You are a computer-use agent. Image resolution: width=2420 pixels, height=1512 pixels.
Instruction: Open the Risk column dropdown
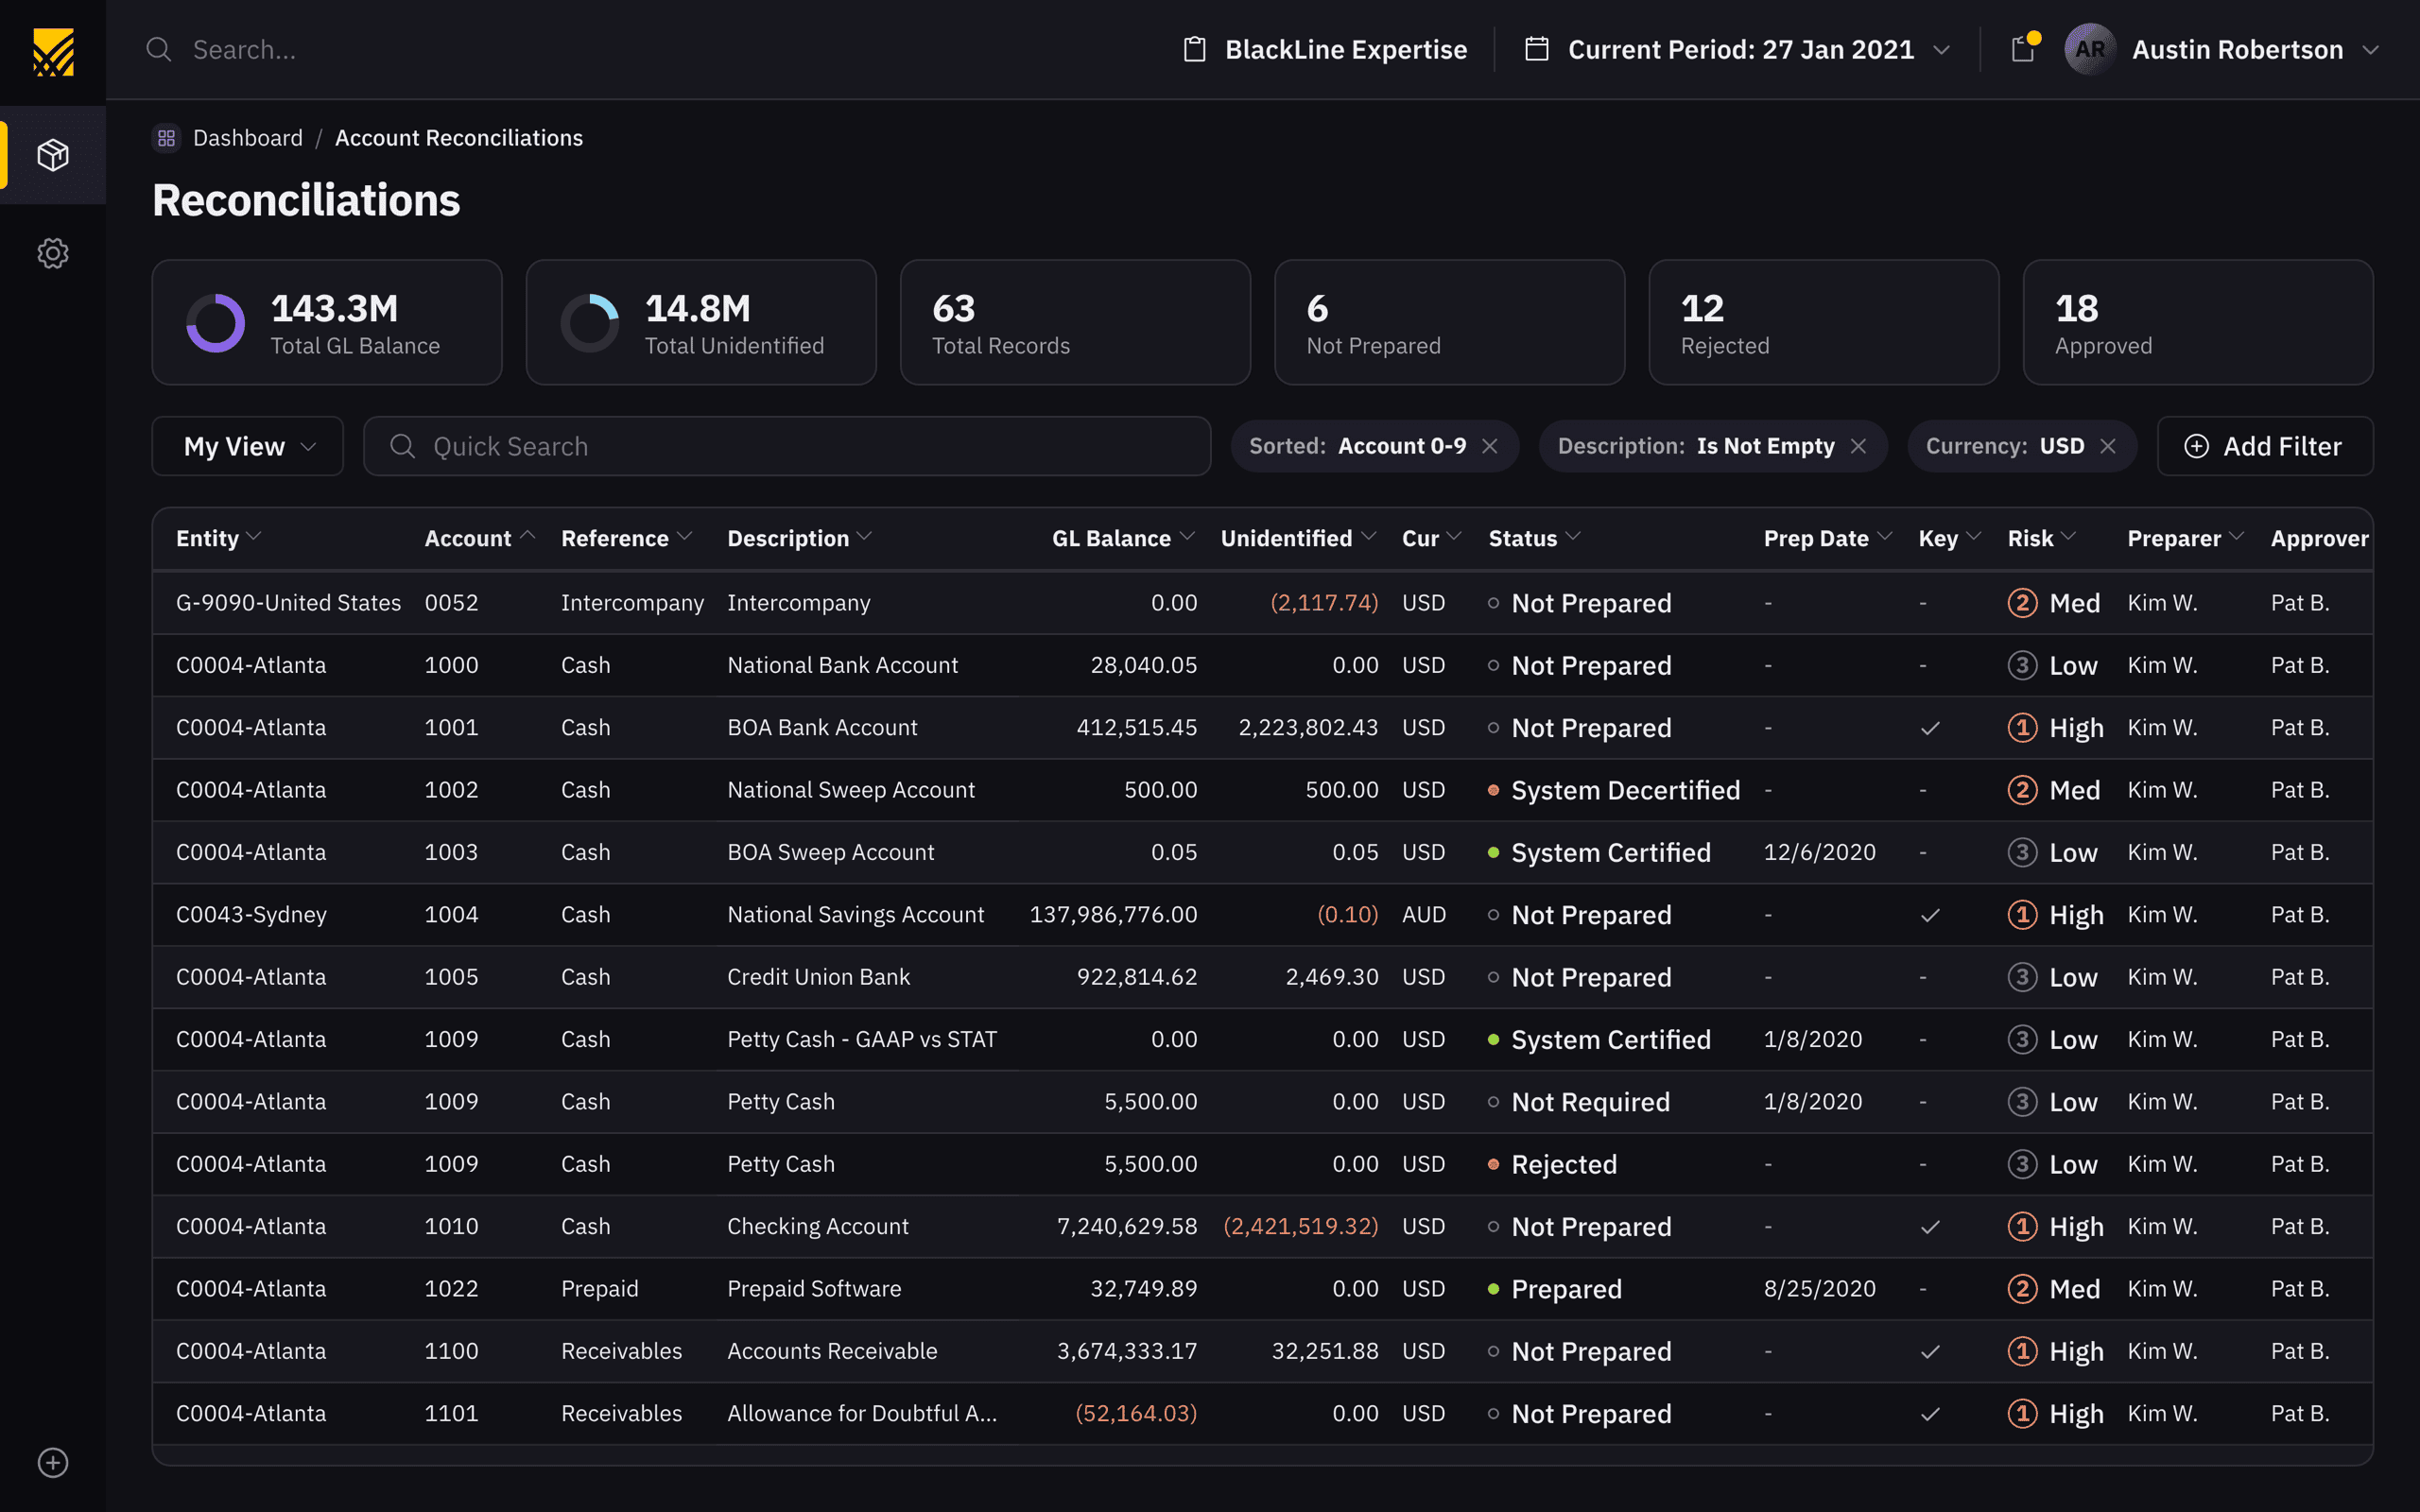[x=2069, y=537]
